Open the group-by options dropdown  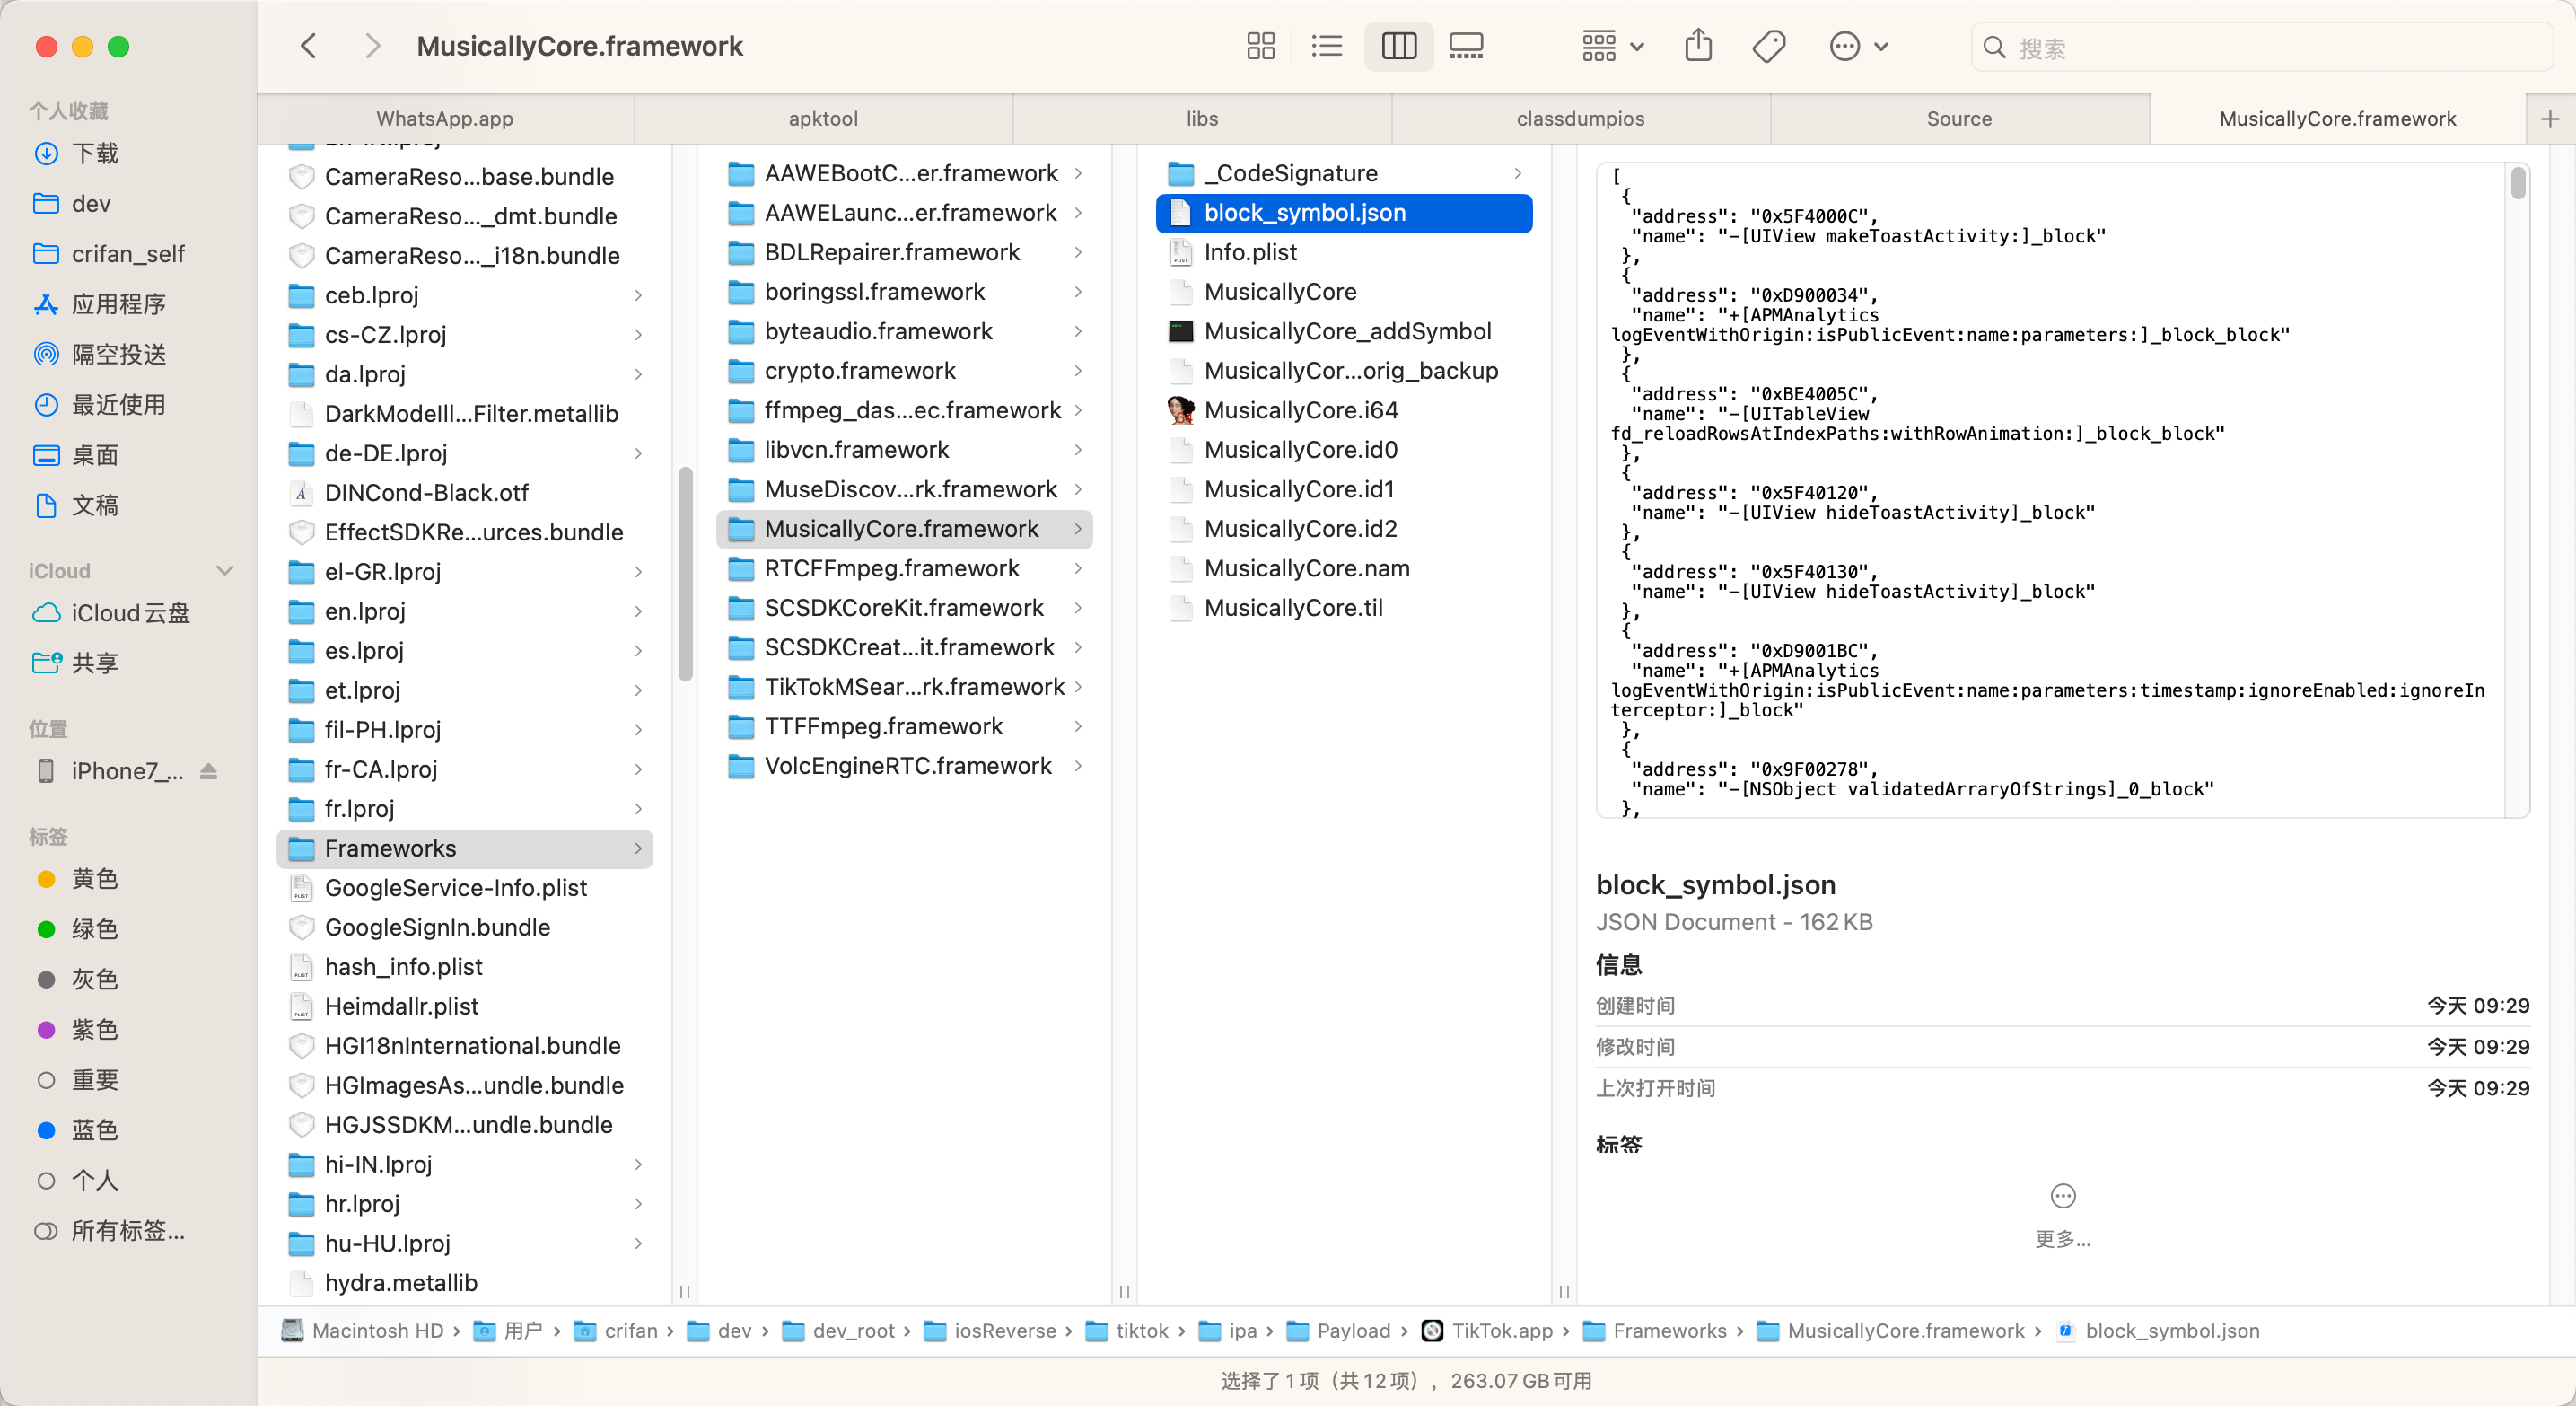coord(1612,46)
